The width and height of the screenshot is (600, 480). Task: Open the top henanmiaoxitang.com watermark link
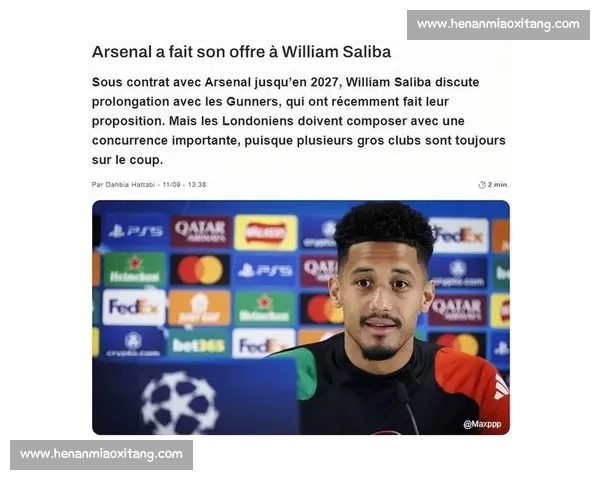click(x=498, y=24)
